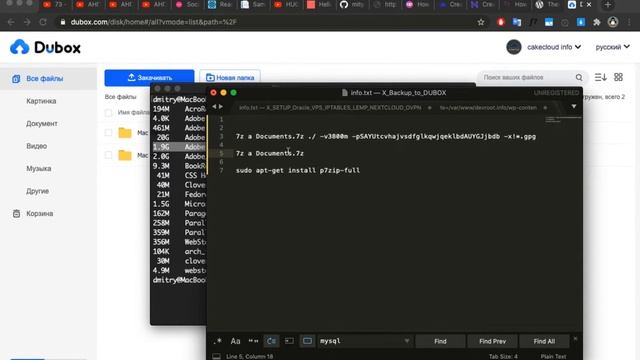This screenshot has height=360, width=640.
Task: Click the cakecloud account avatar
Action: pos(514,47)
